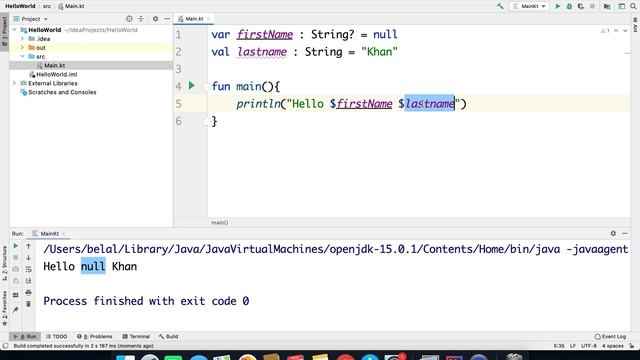The width and height of the screenshot is (640, 360).
Task: Start debugging with the bug icon
Action: pyautogui.click(x=569, y=6)
